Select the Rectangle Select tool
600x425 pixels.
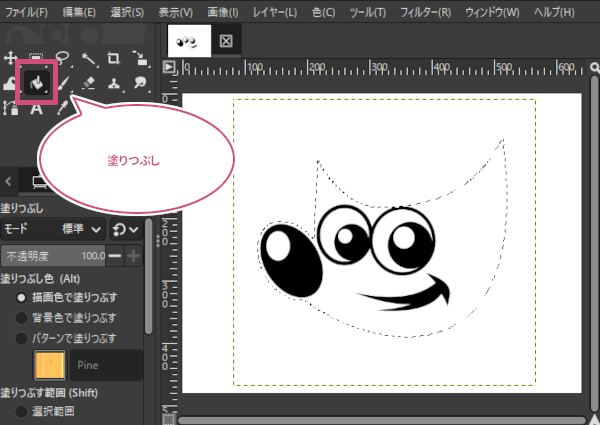pyautogui.click(x=36, y=56)
